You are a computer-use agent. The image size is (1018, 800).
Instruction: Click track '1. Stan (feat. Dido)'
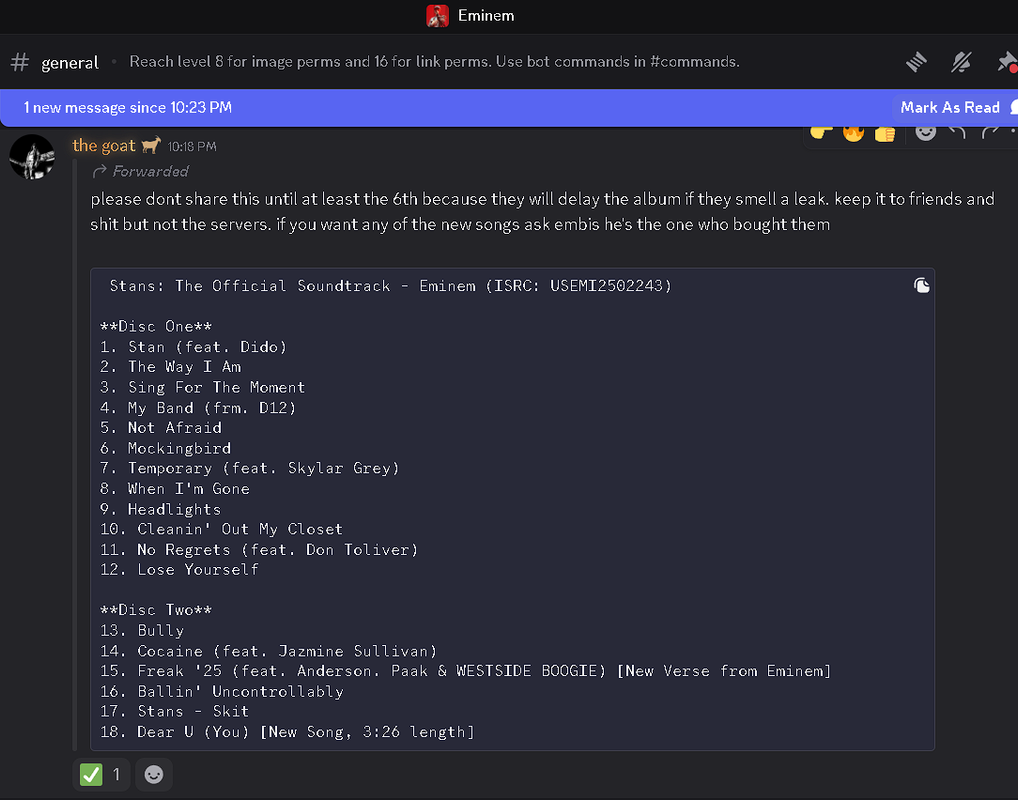tap(193, 347)
